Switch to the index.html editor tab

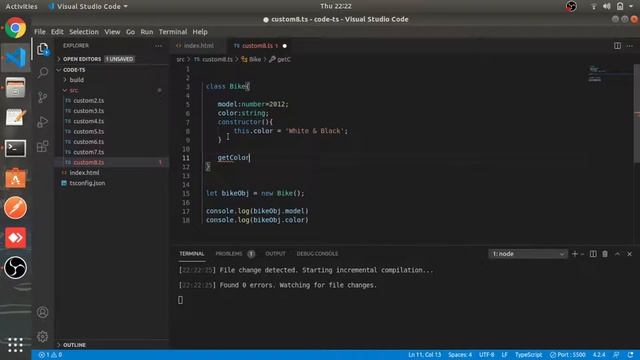[198, 46]
